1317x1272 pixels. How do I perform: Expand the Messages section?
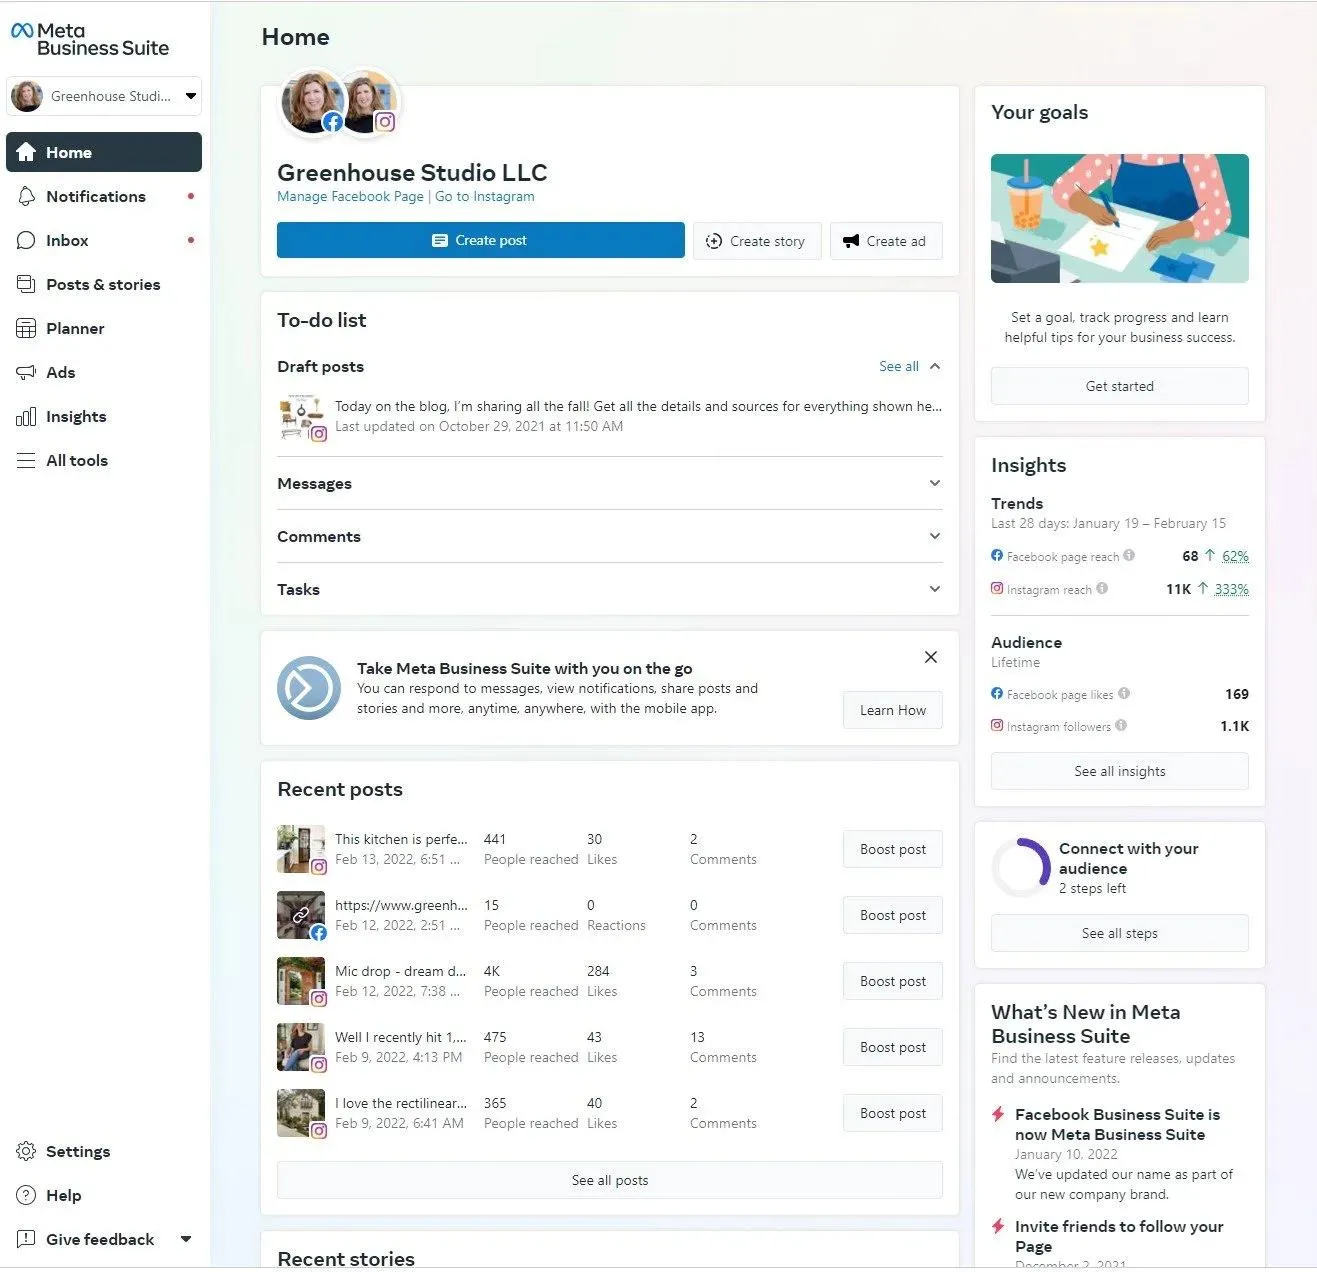tap(609, 483)
